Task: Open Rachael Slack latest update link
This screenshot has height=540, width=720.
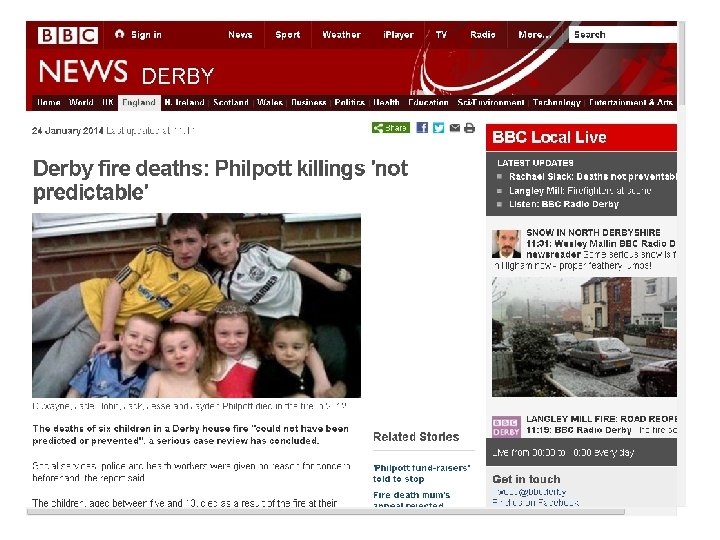Action: 592,177
